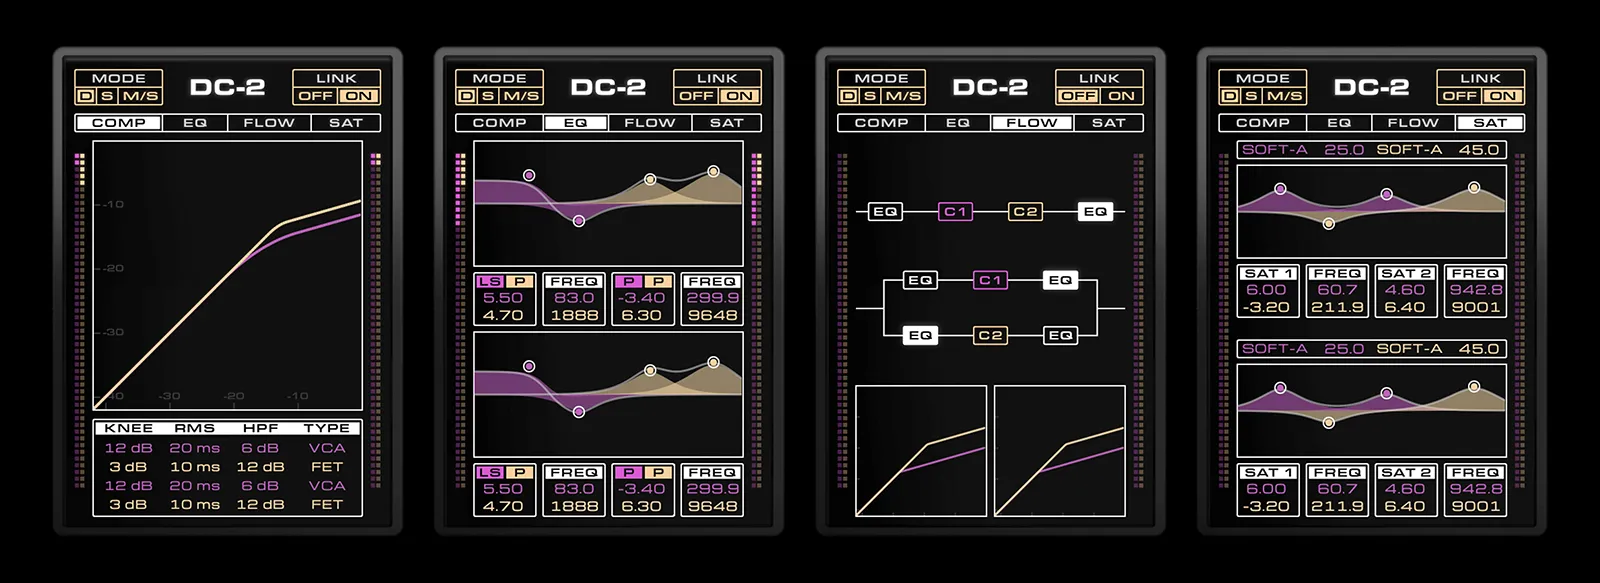Click the HPF column header
Viewport: 1600px width, 583px height.
pyautogui.click(x=260, y=428)
